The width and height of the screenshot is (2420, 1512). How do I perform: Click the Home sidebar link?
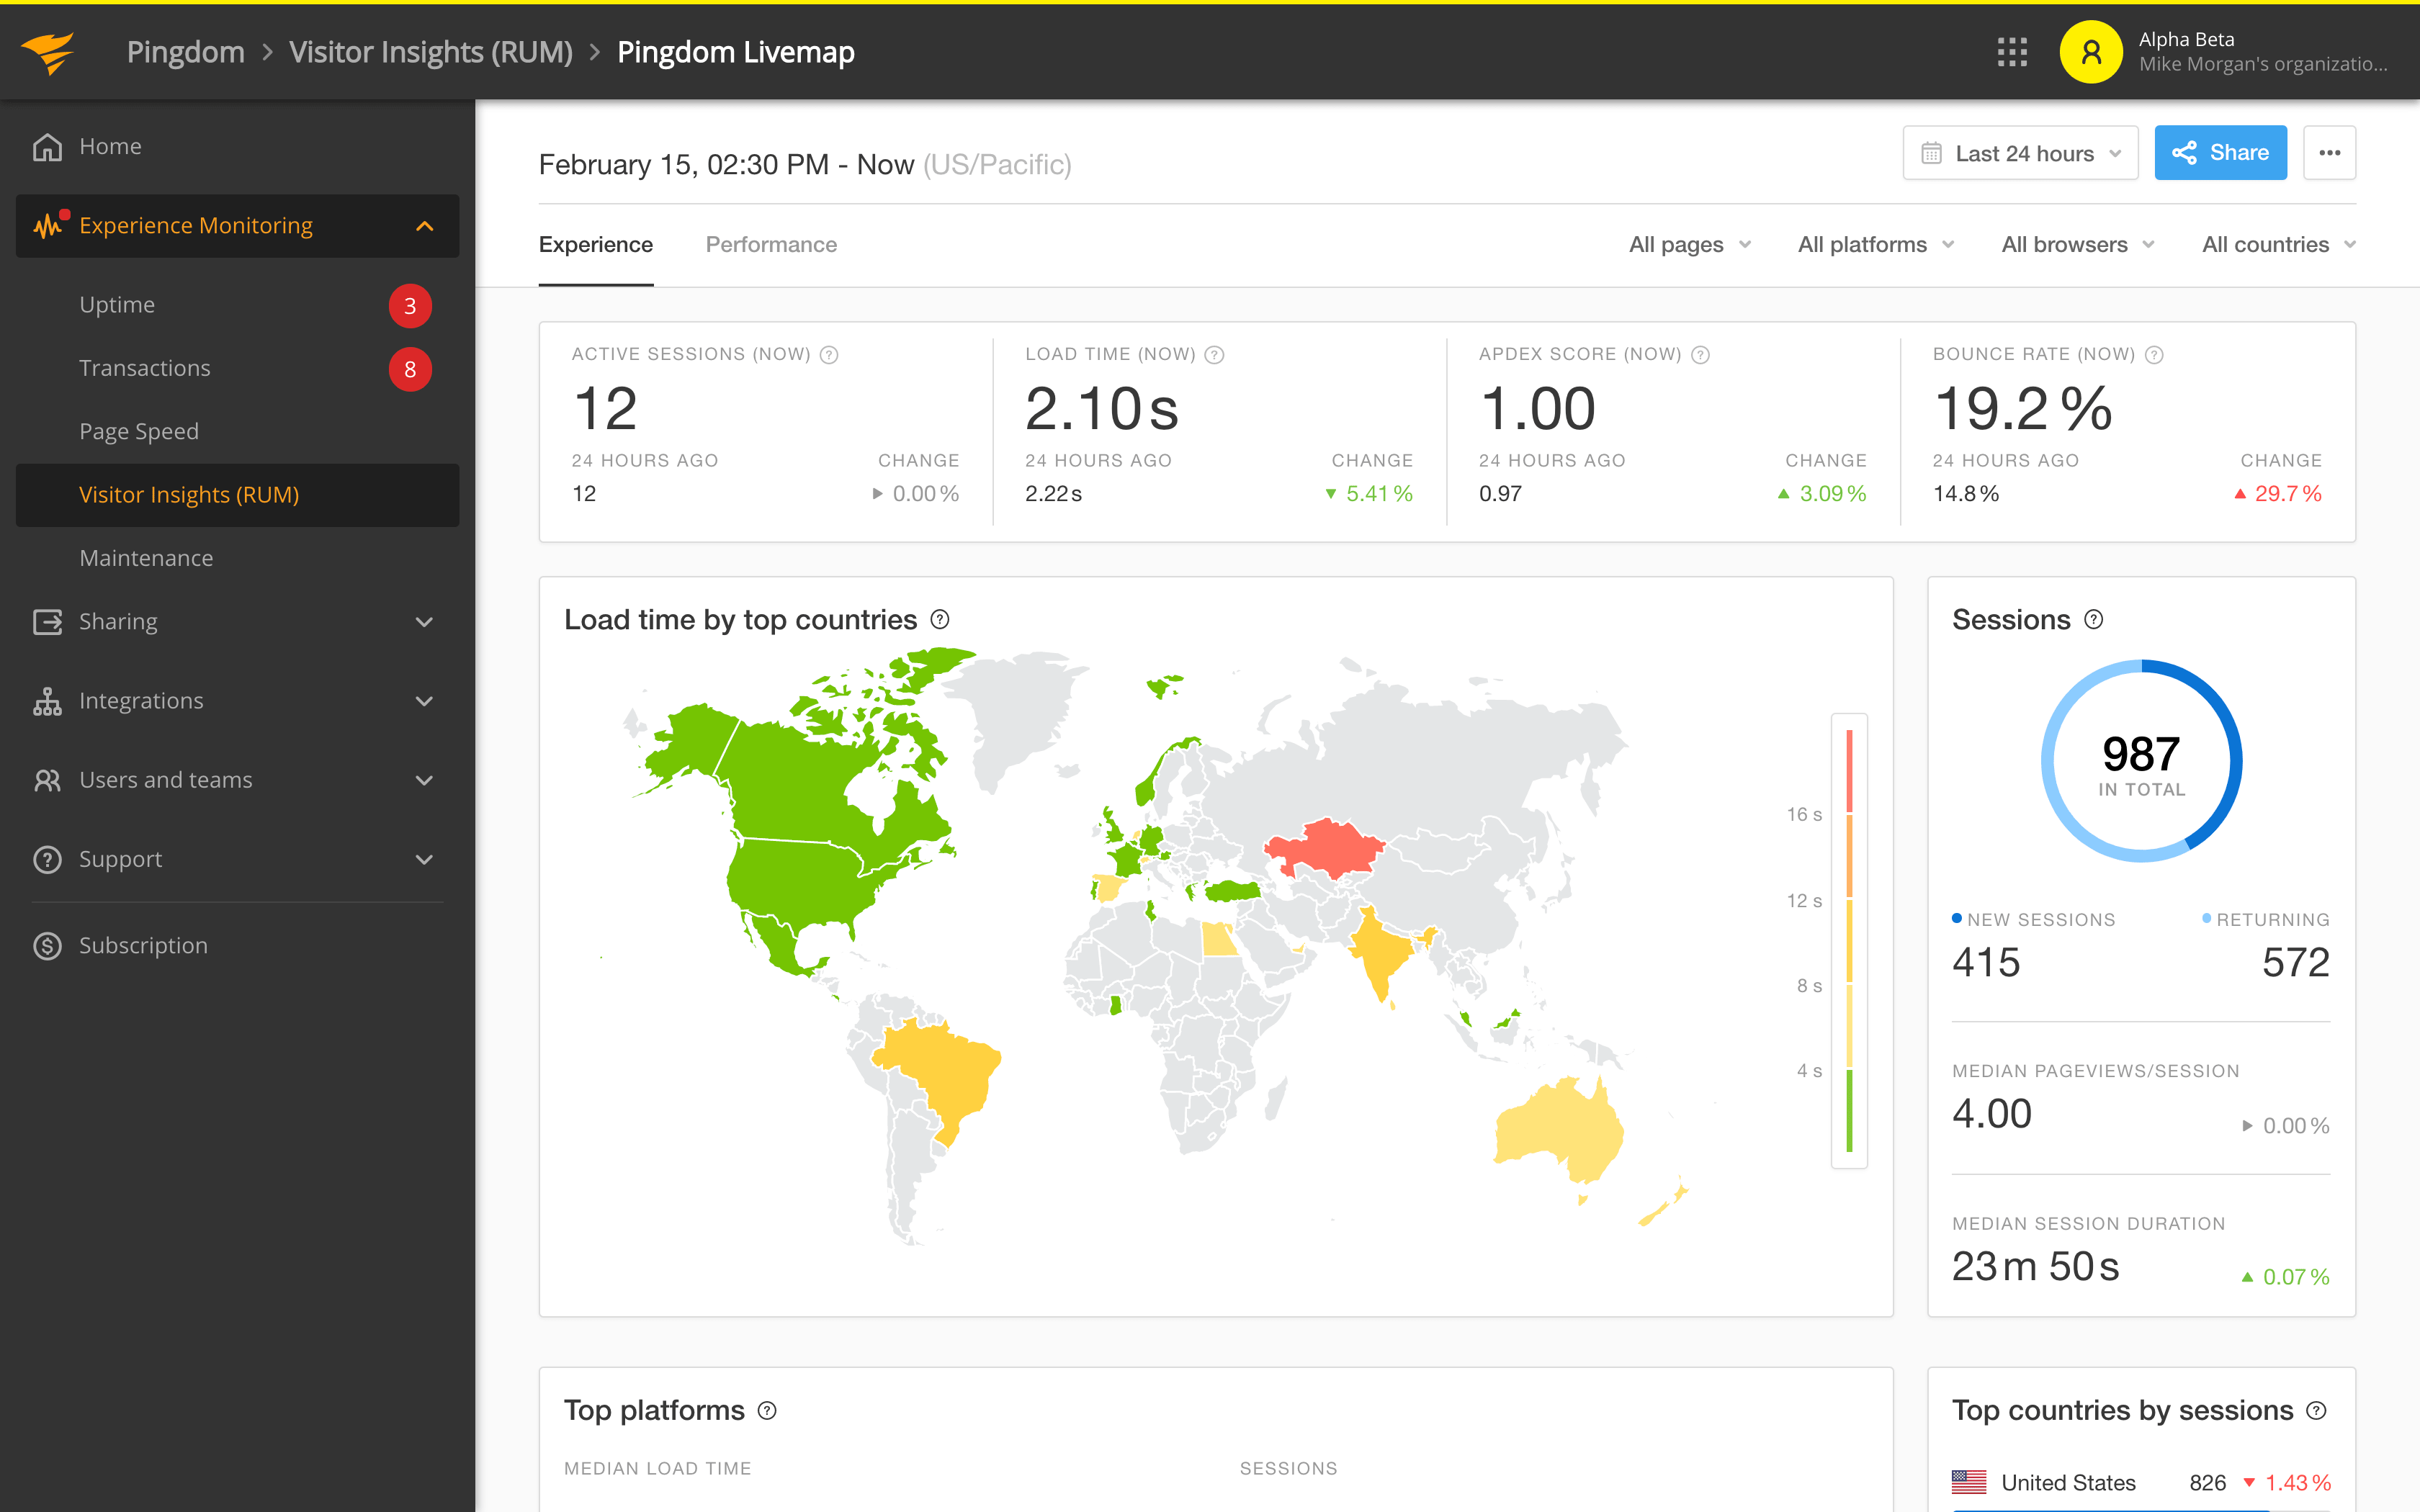pos(110,147)
